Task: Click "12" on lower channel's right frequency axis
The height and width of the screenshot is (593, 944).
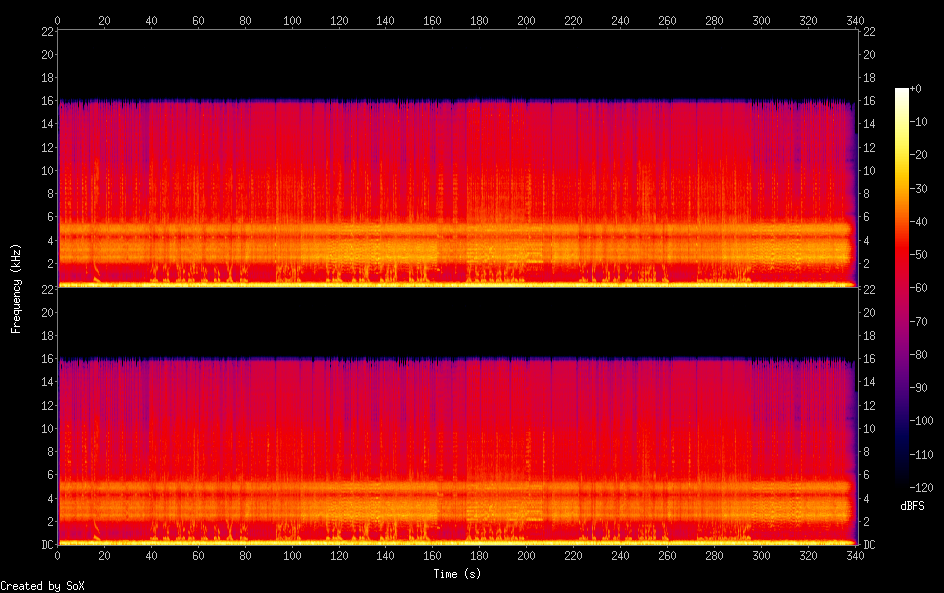Action: 869,405
